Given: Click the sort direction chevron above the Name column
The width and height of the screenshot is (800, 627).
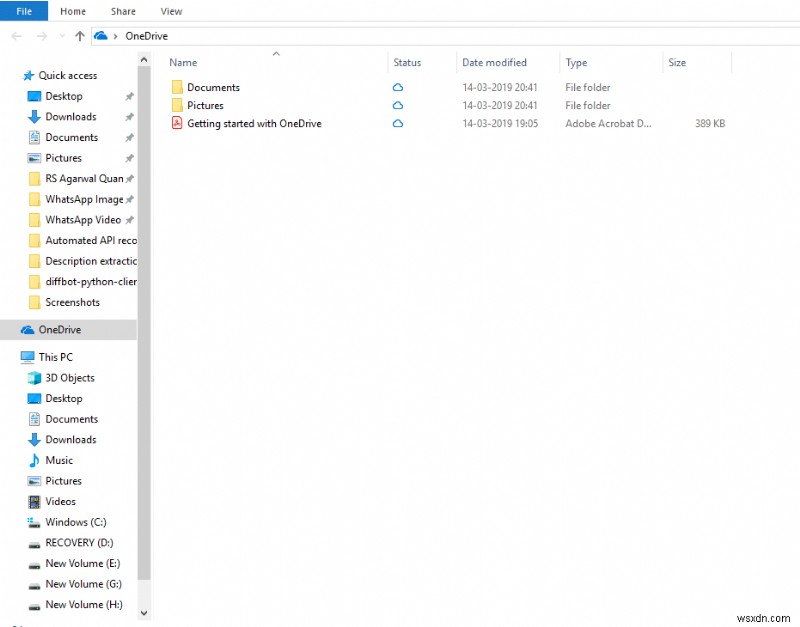Looking at the screenshot, I should pos(275,54).
